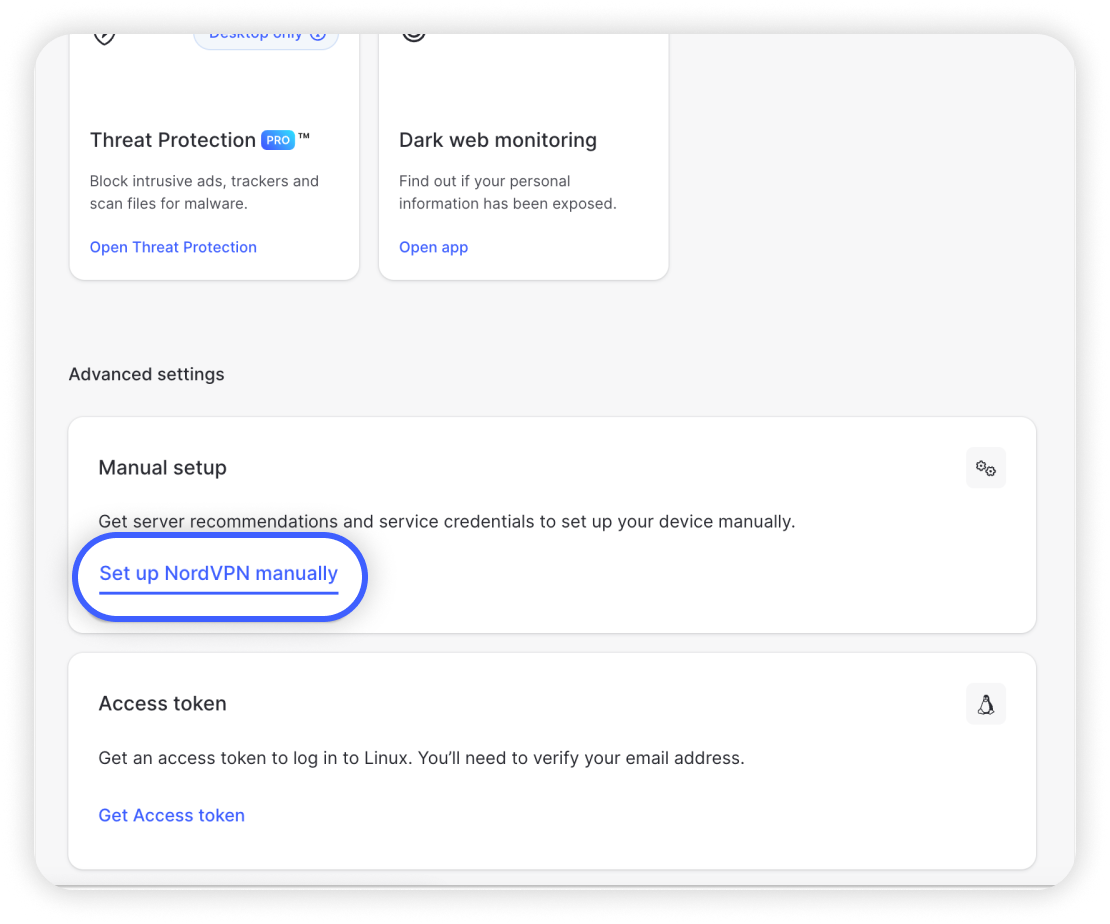Click the shield icon on Threat Protection card

click(104, 37)
